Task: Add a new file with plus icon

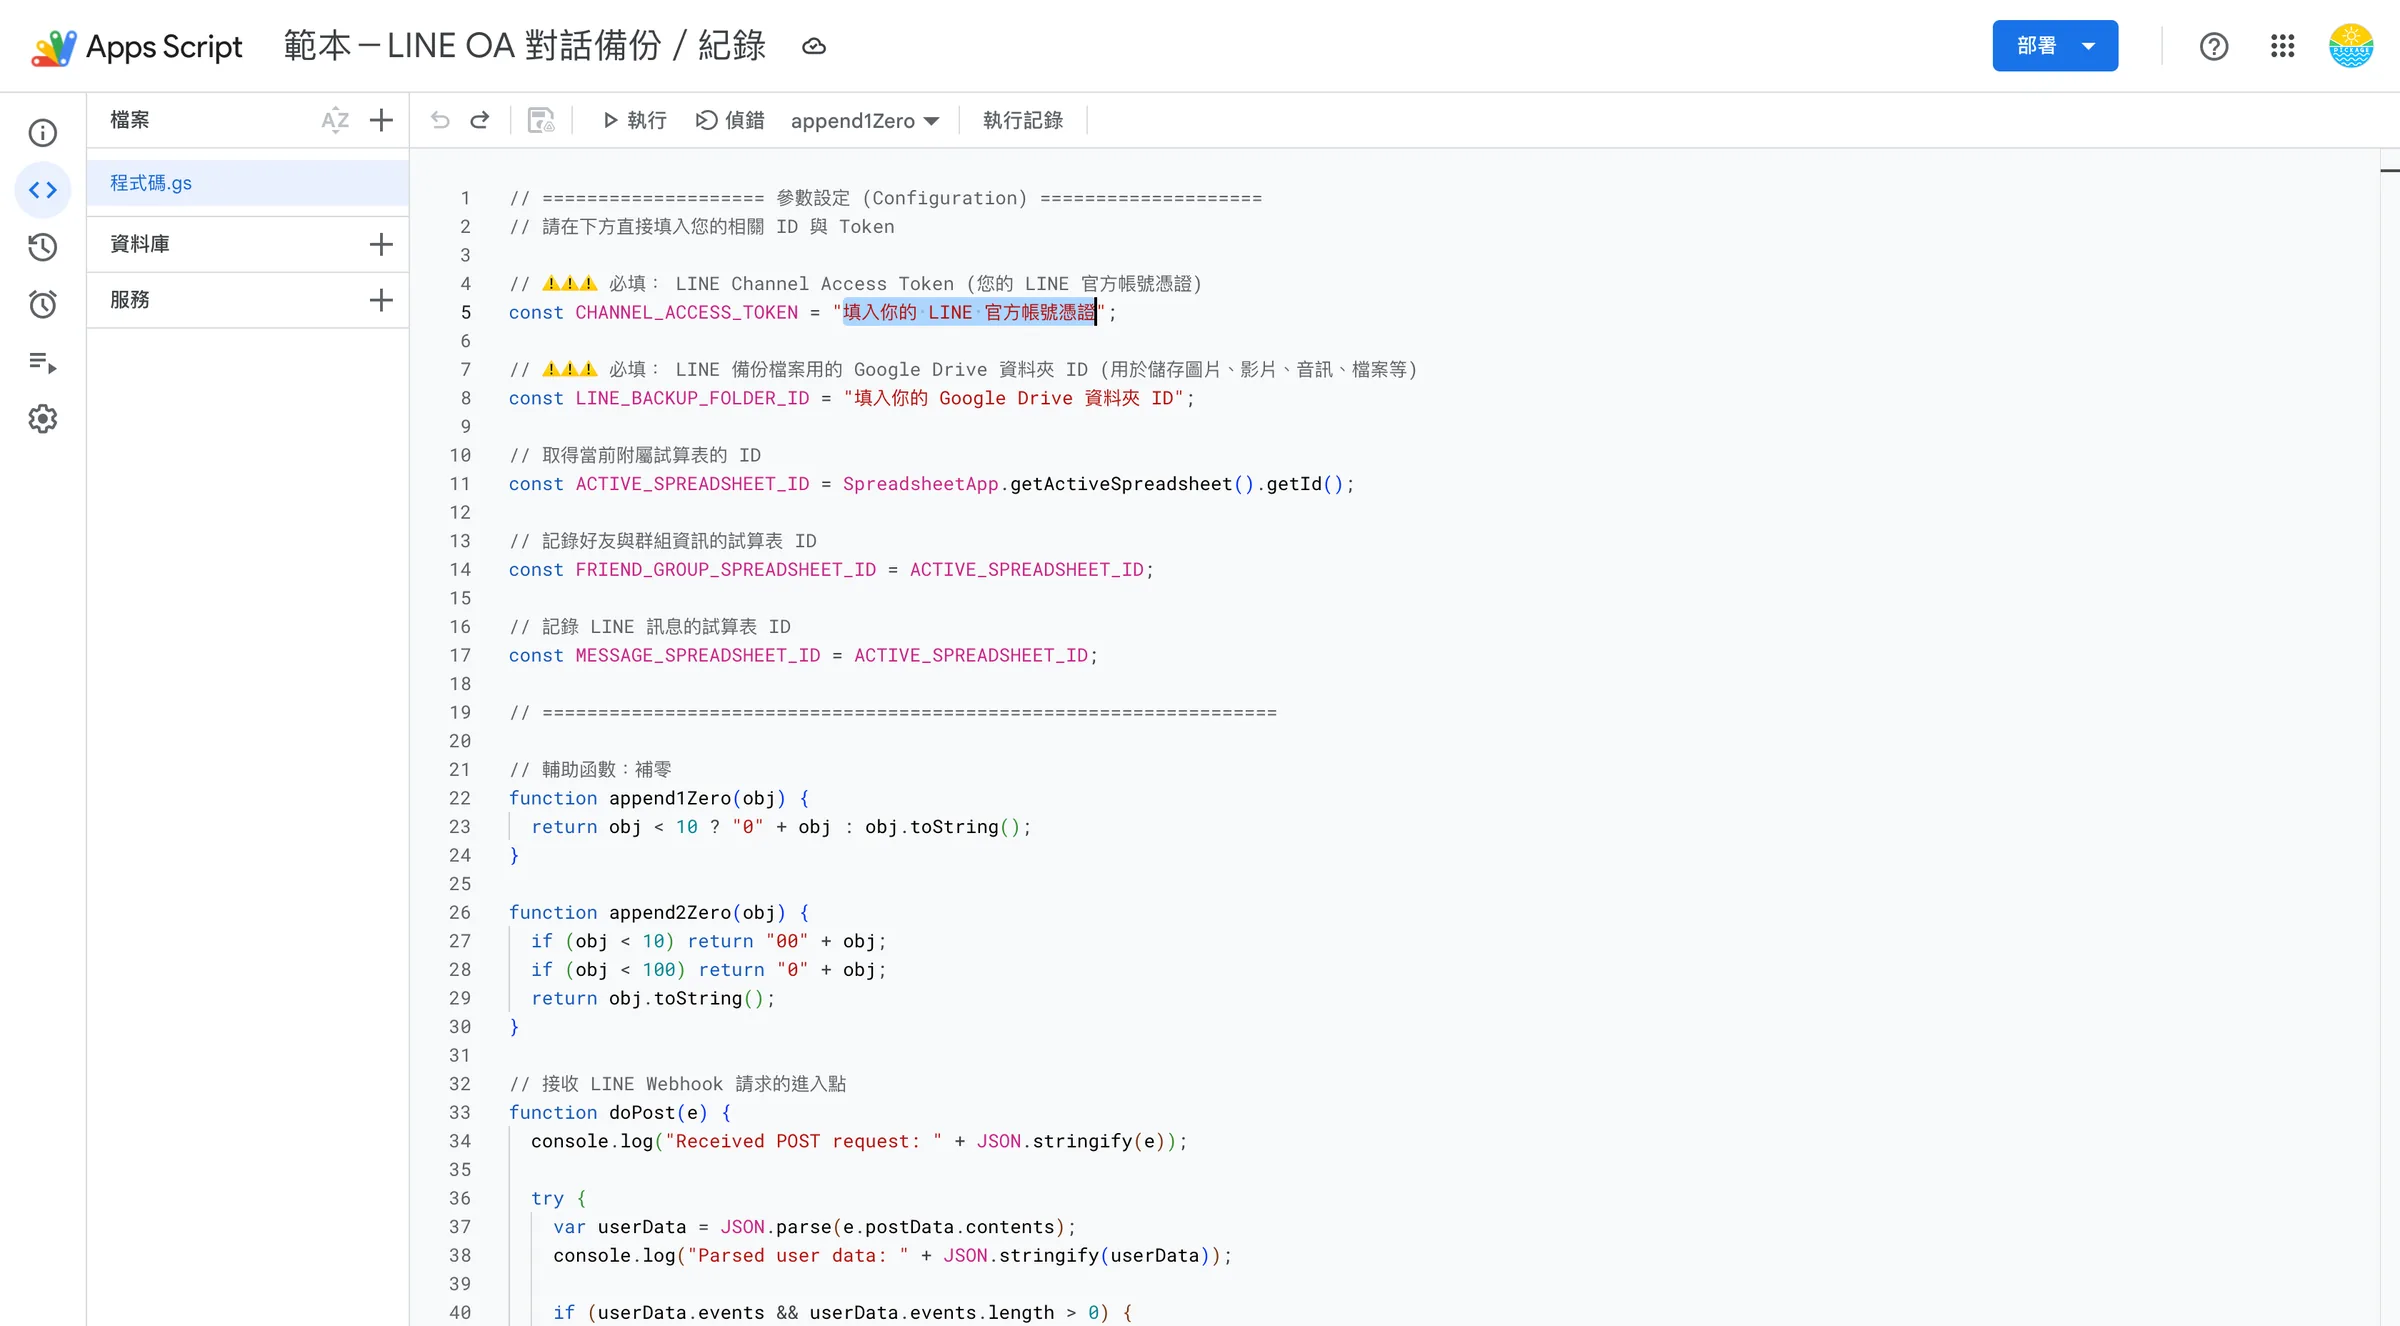Action: point(381,120)
